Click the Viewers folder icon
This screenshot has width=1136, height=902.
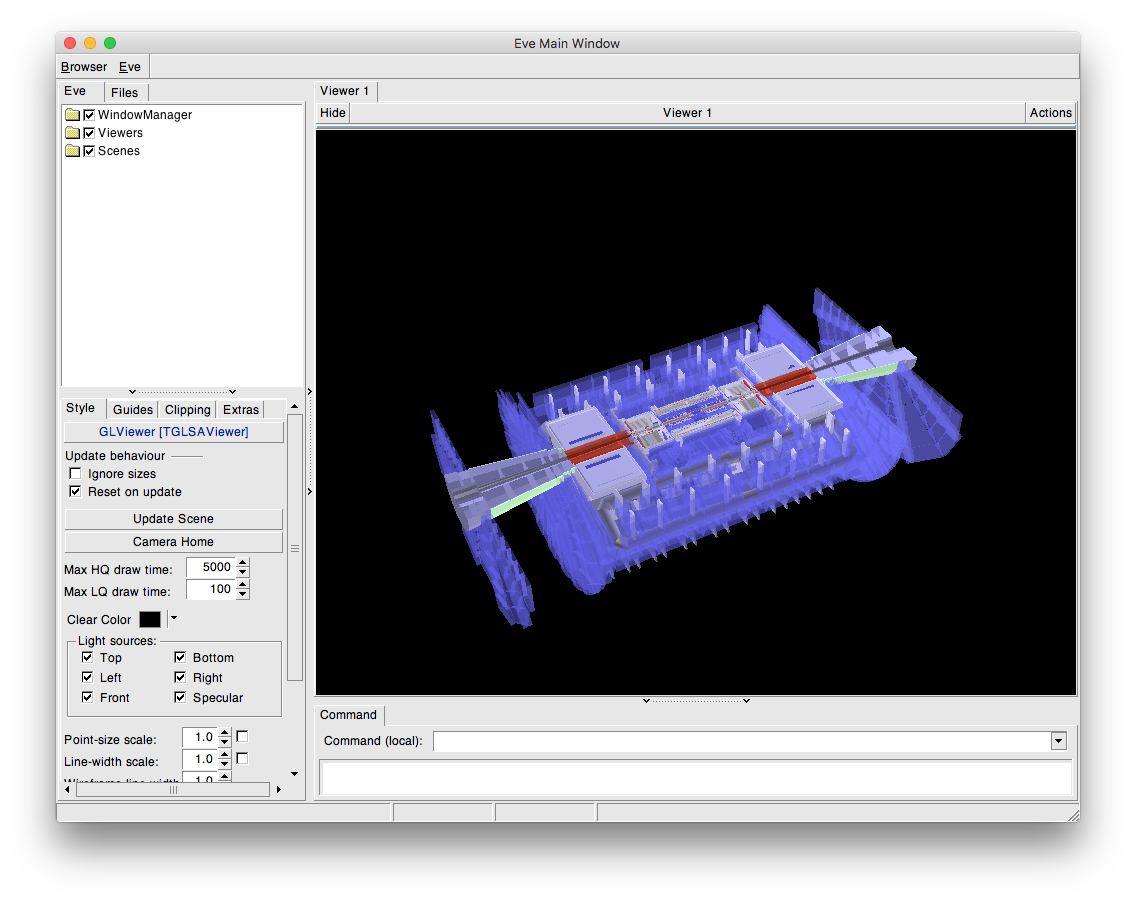coord(72,133)
